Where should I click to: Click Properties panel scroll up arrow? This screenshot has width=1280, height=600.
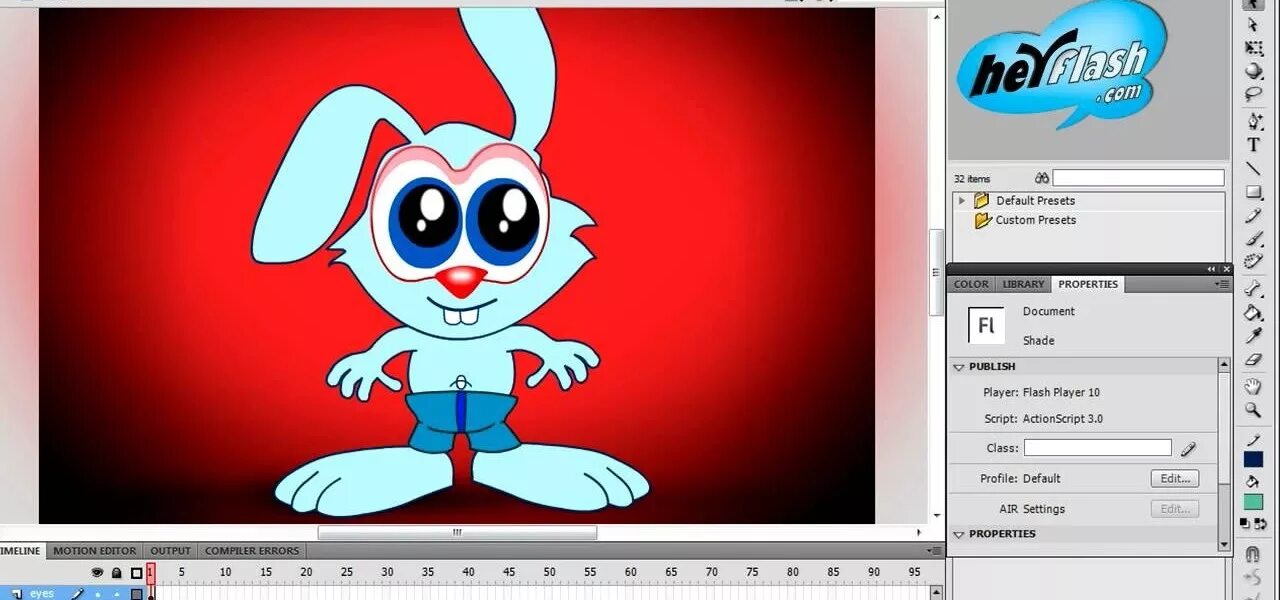(x=1225, y=366)
